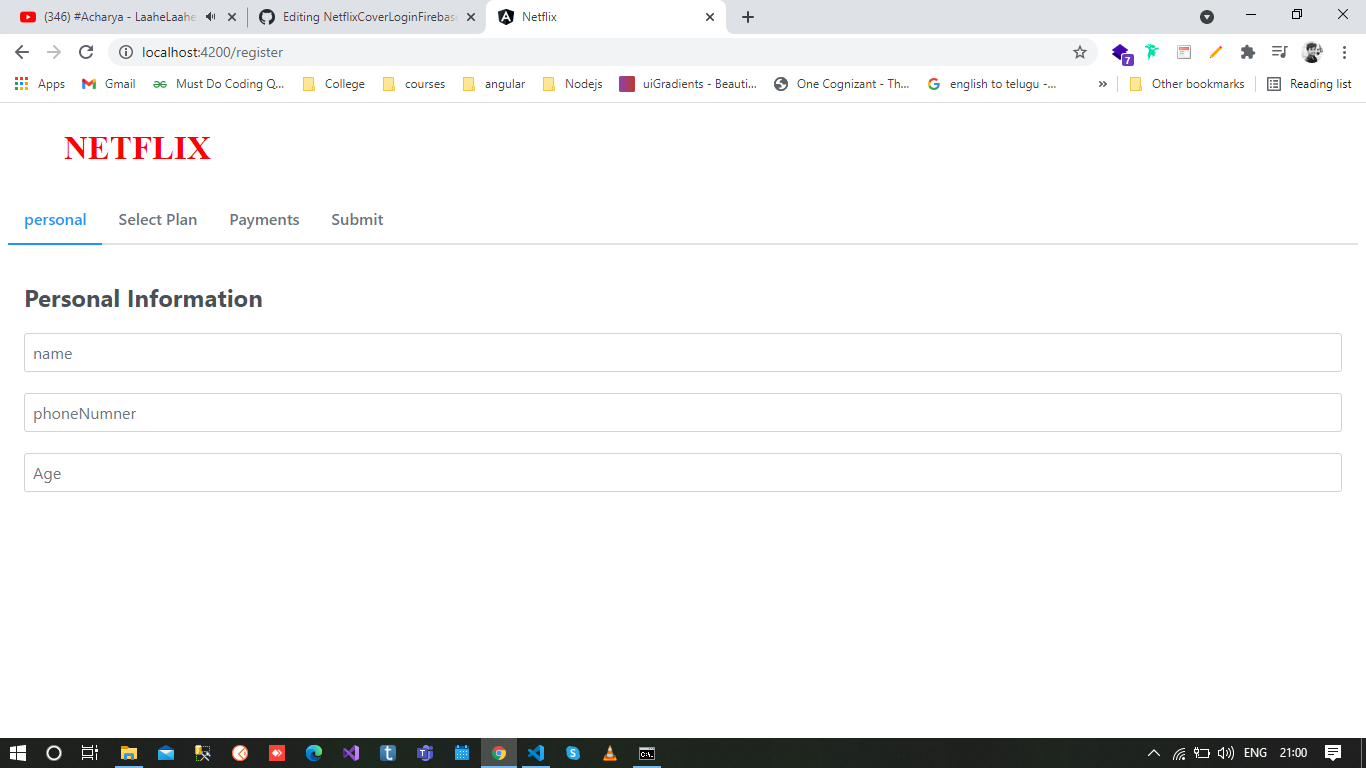Launch VLC media player from the taskbar

[609, 753]
